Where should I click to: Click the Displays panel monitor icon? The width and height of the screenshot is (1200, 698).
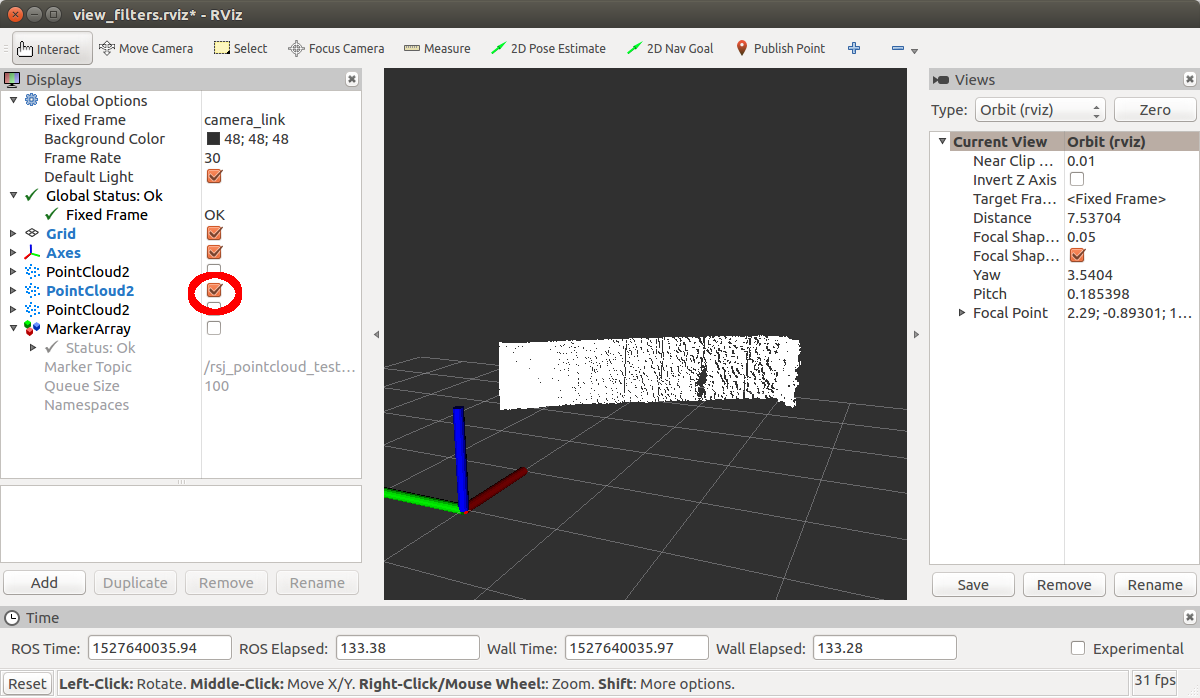point(12,79)
